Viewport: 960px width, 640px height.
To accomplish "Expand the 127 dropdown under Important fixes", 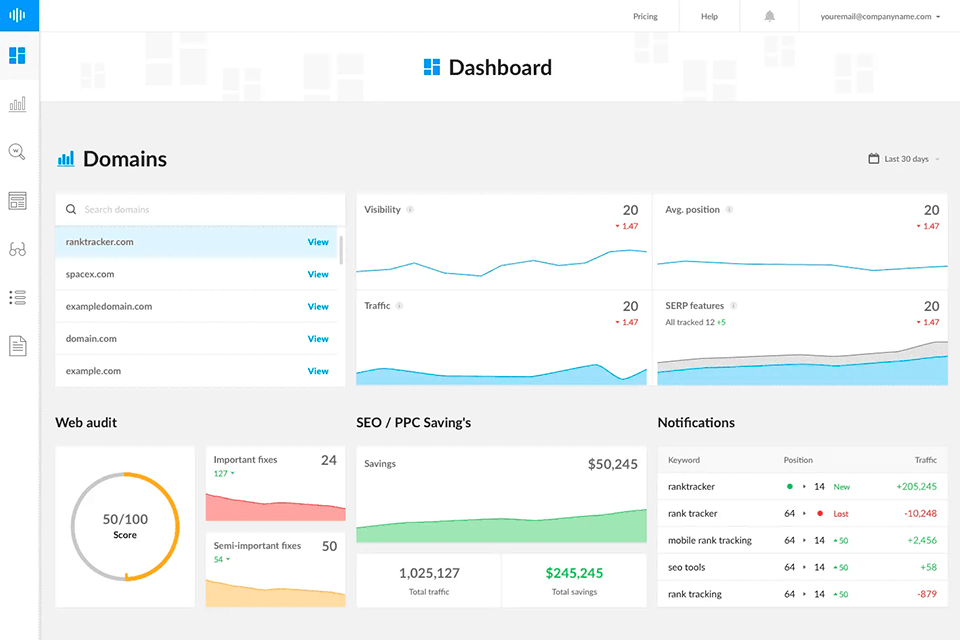I will [224, 473].
